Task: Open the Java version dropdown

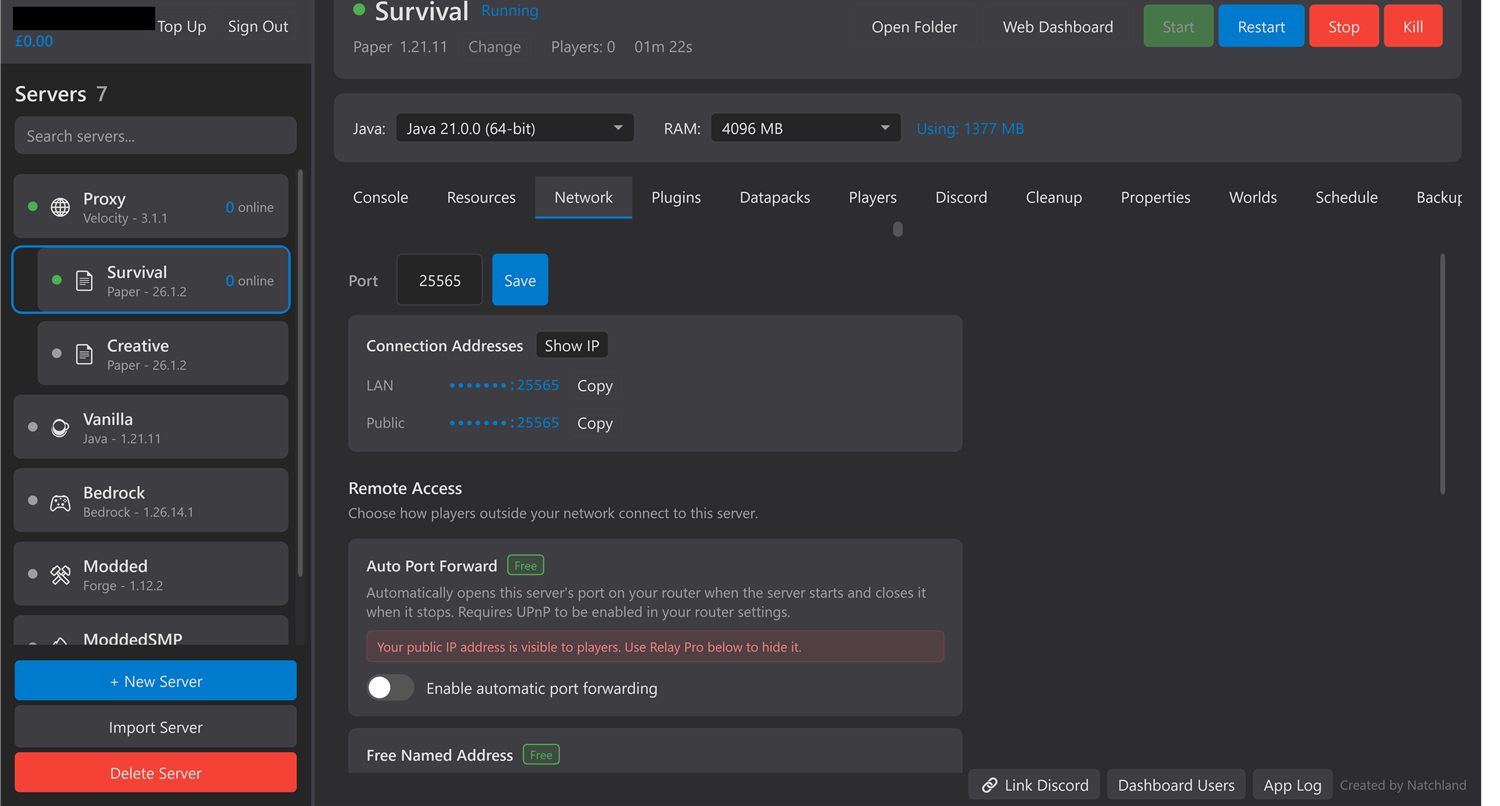Action: pos(514,127)
